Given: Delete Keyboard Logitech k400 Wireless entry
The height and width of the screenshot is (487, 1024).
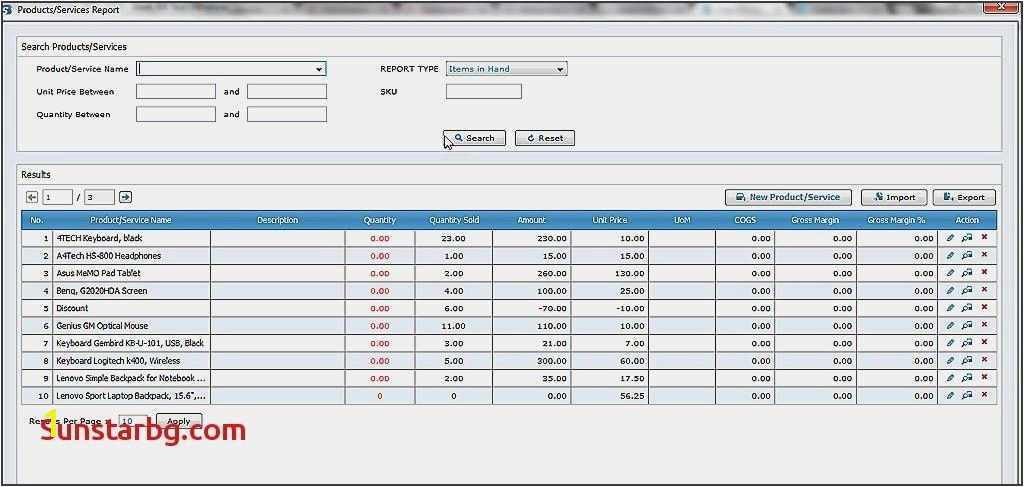Looking at the screenshot, I should (984, 360).
